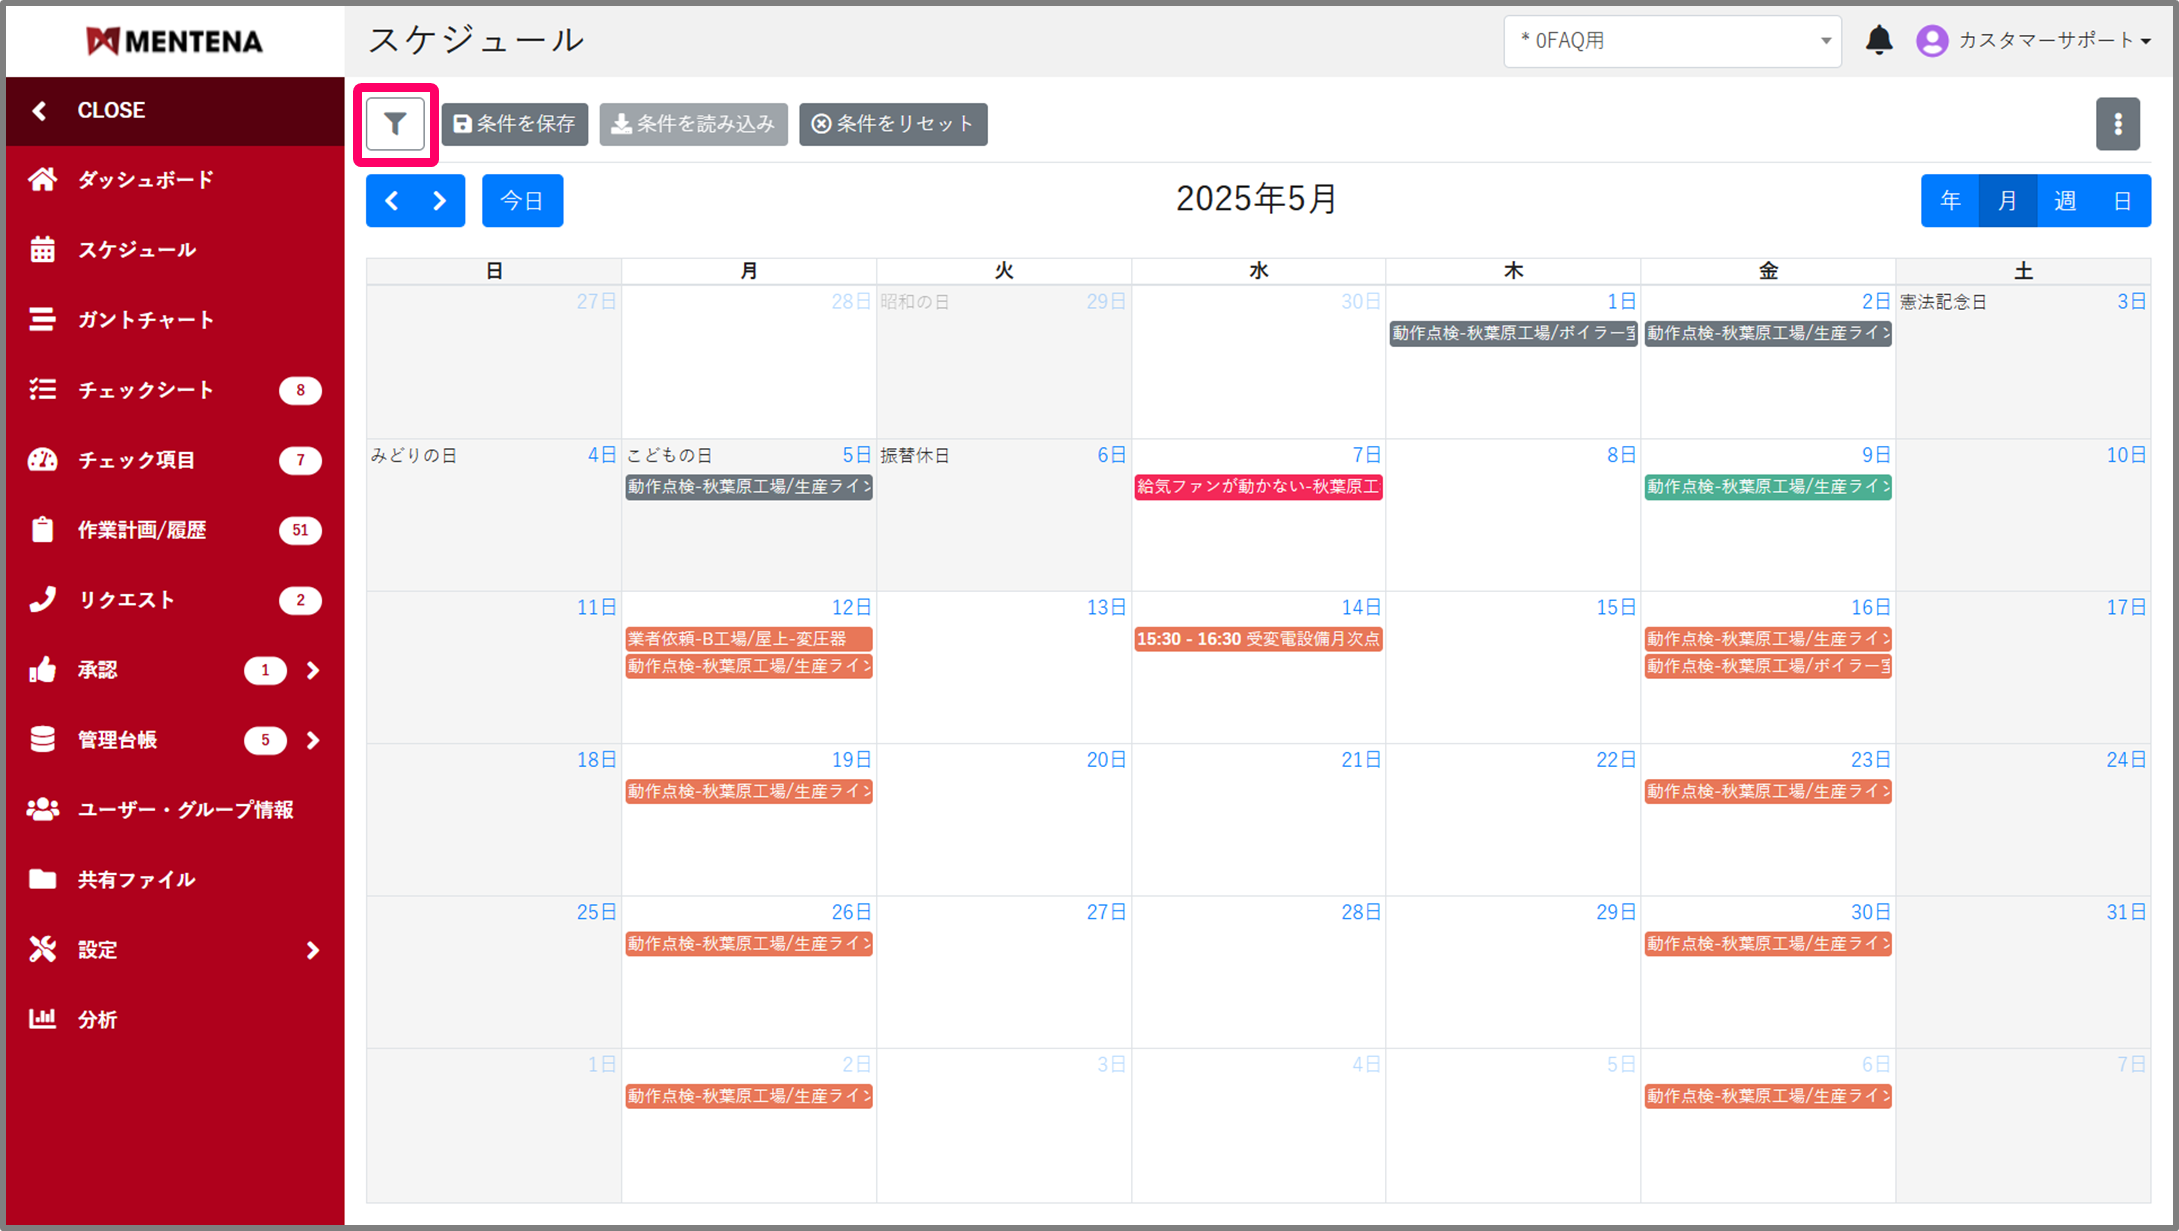Image resolution: width=2179 pixels, height=1231 pixels.
Task: Open 分析 chart icon in sidebar
Action: (97, 1019)
